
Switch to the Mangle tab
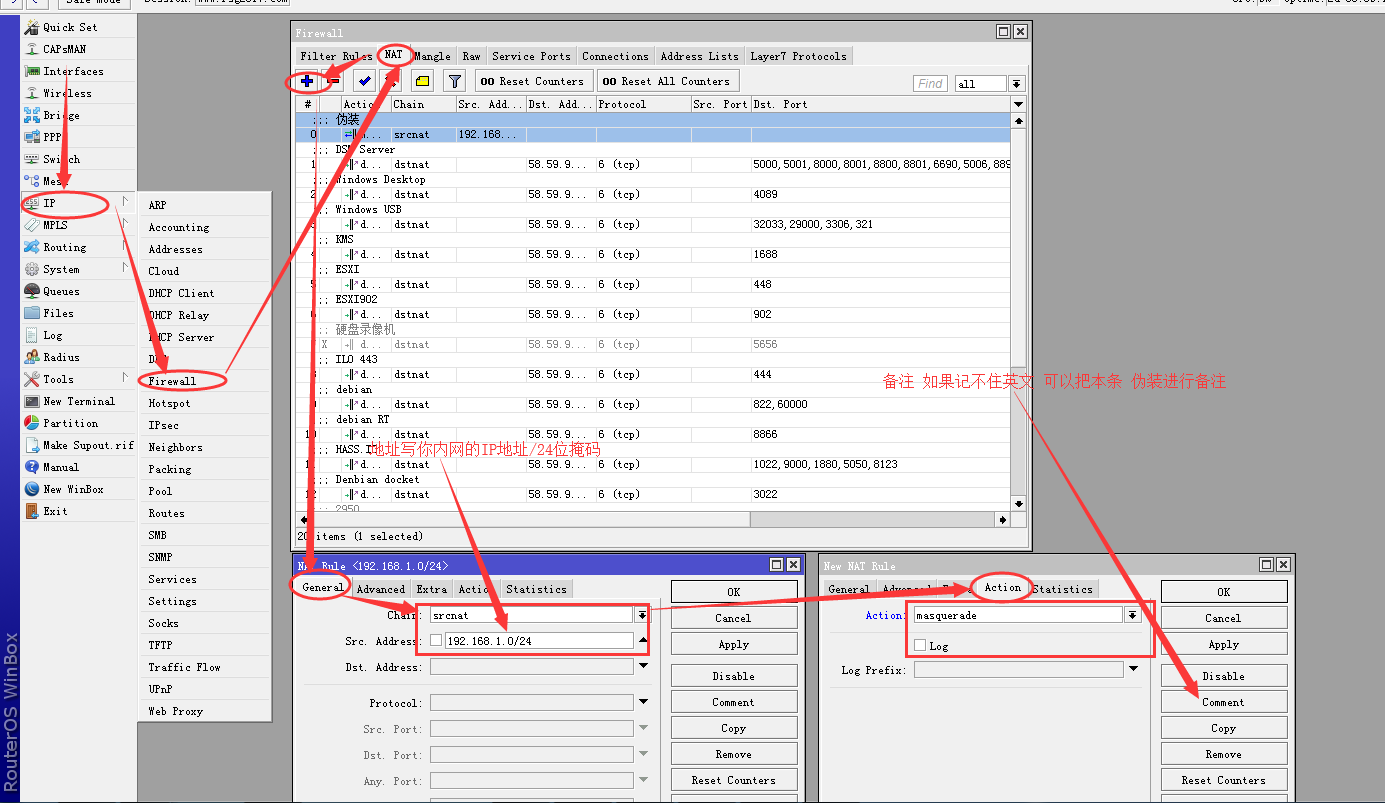(433, 56)
